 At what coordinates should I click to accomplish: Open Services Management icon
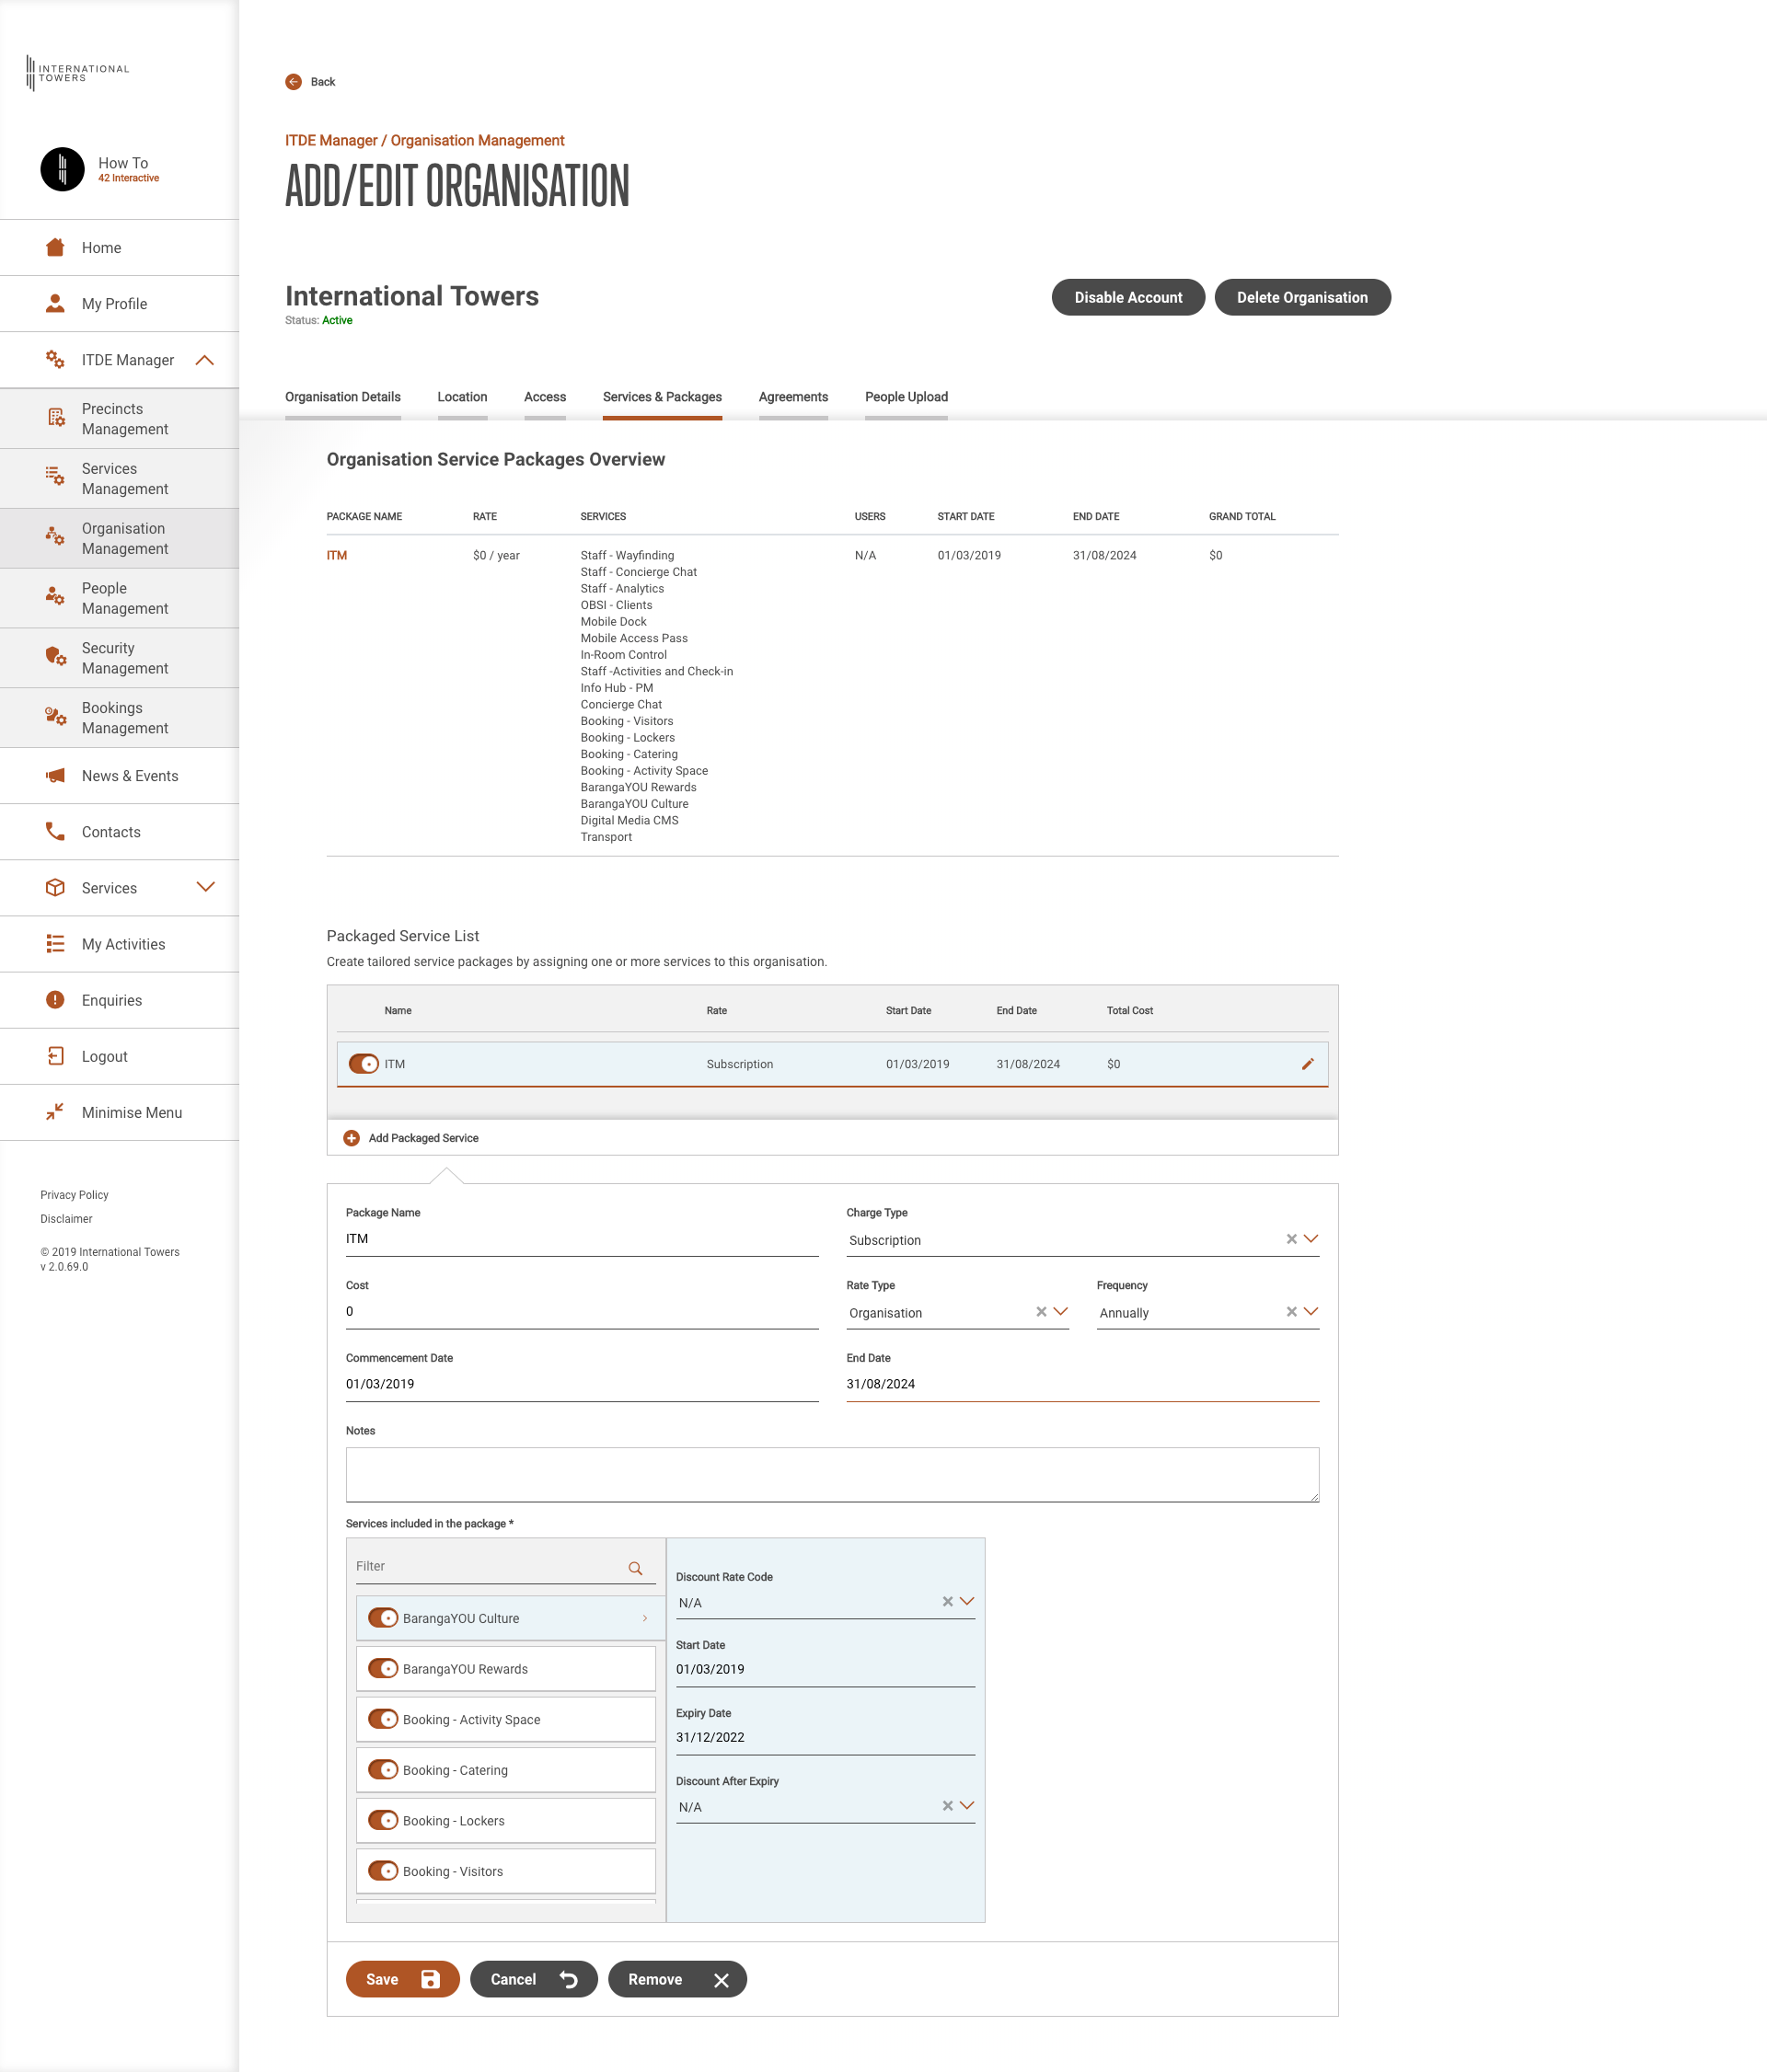tap(55, 477)
